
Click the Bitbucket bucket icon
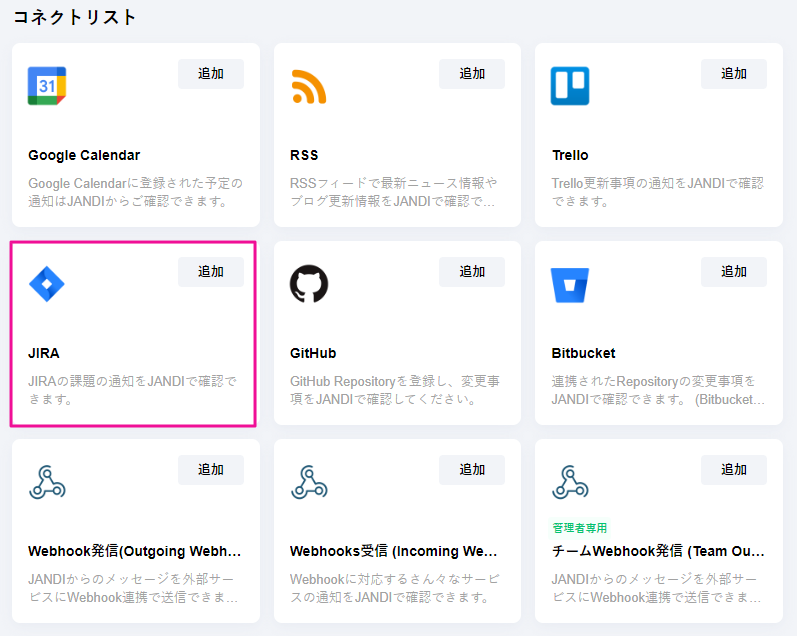coord(570,285)
